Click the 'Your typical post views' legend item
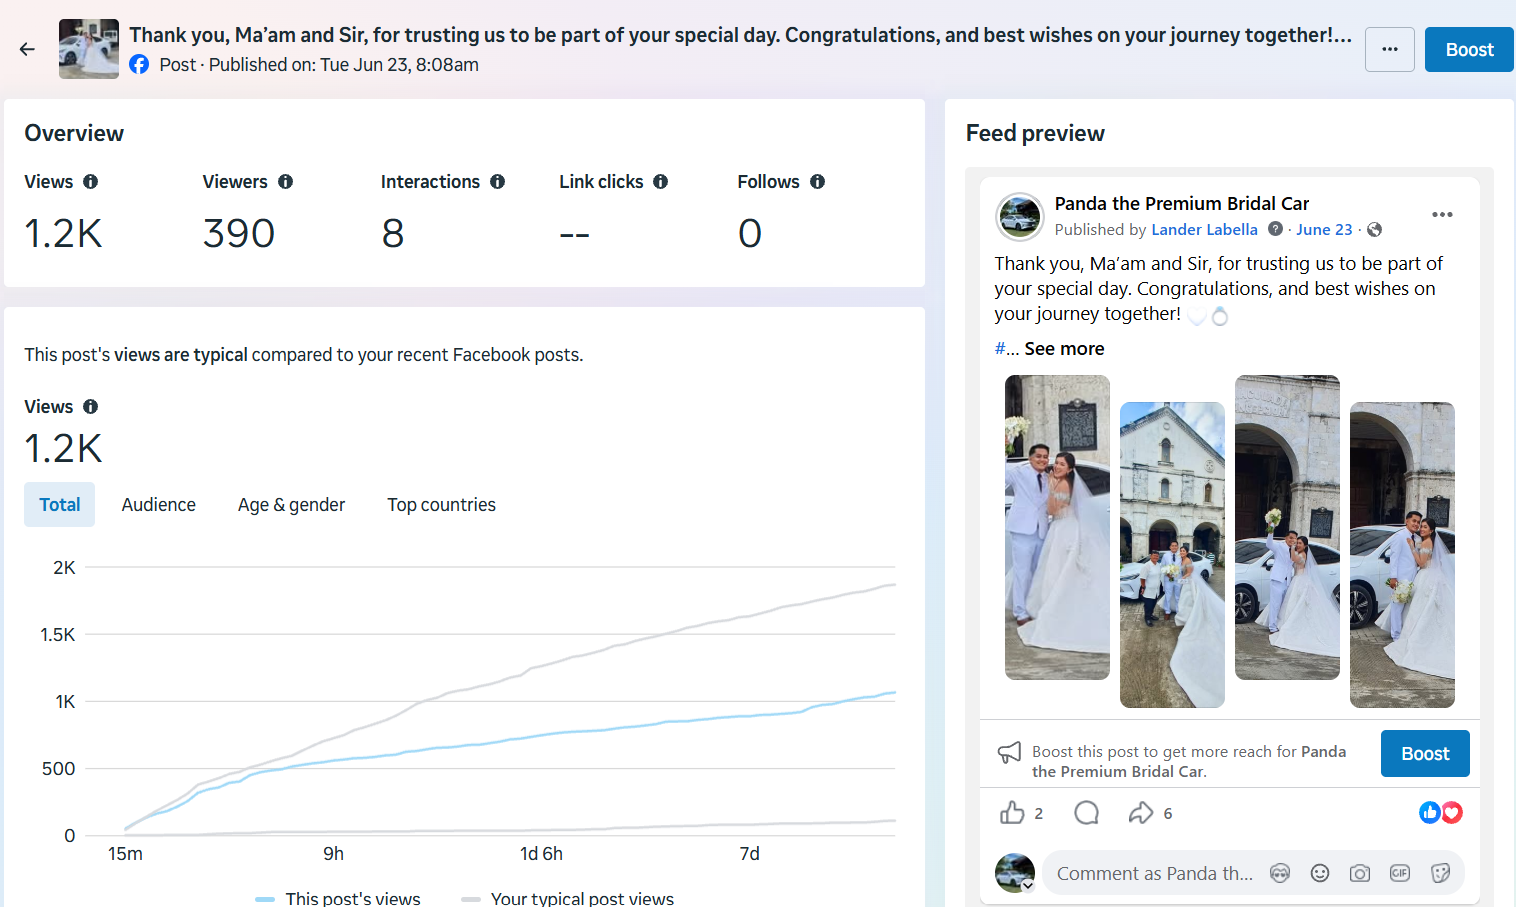This screenshot has width=1516, height=907. point(568,898)
